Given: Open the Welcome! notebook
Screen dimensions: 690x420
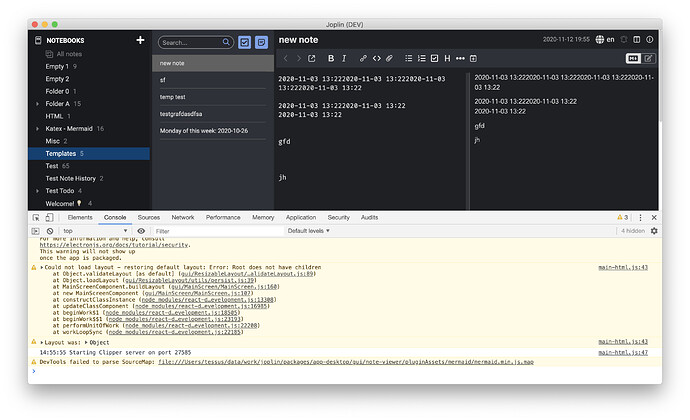Looking at the screenshot, I should 89,203.
